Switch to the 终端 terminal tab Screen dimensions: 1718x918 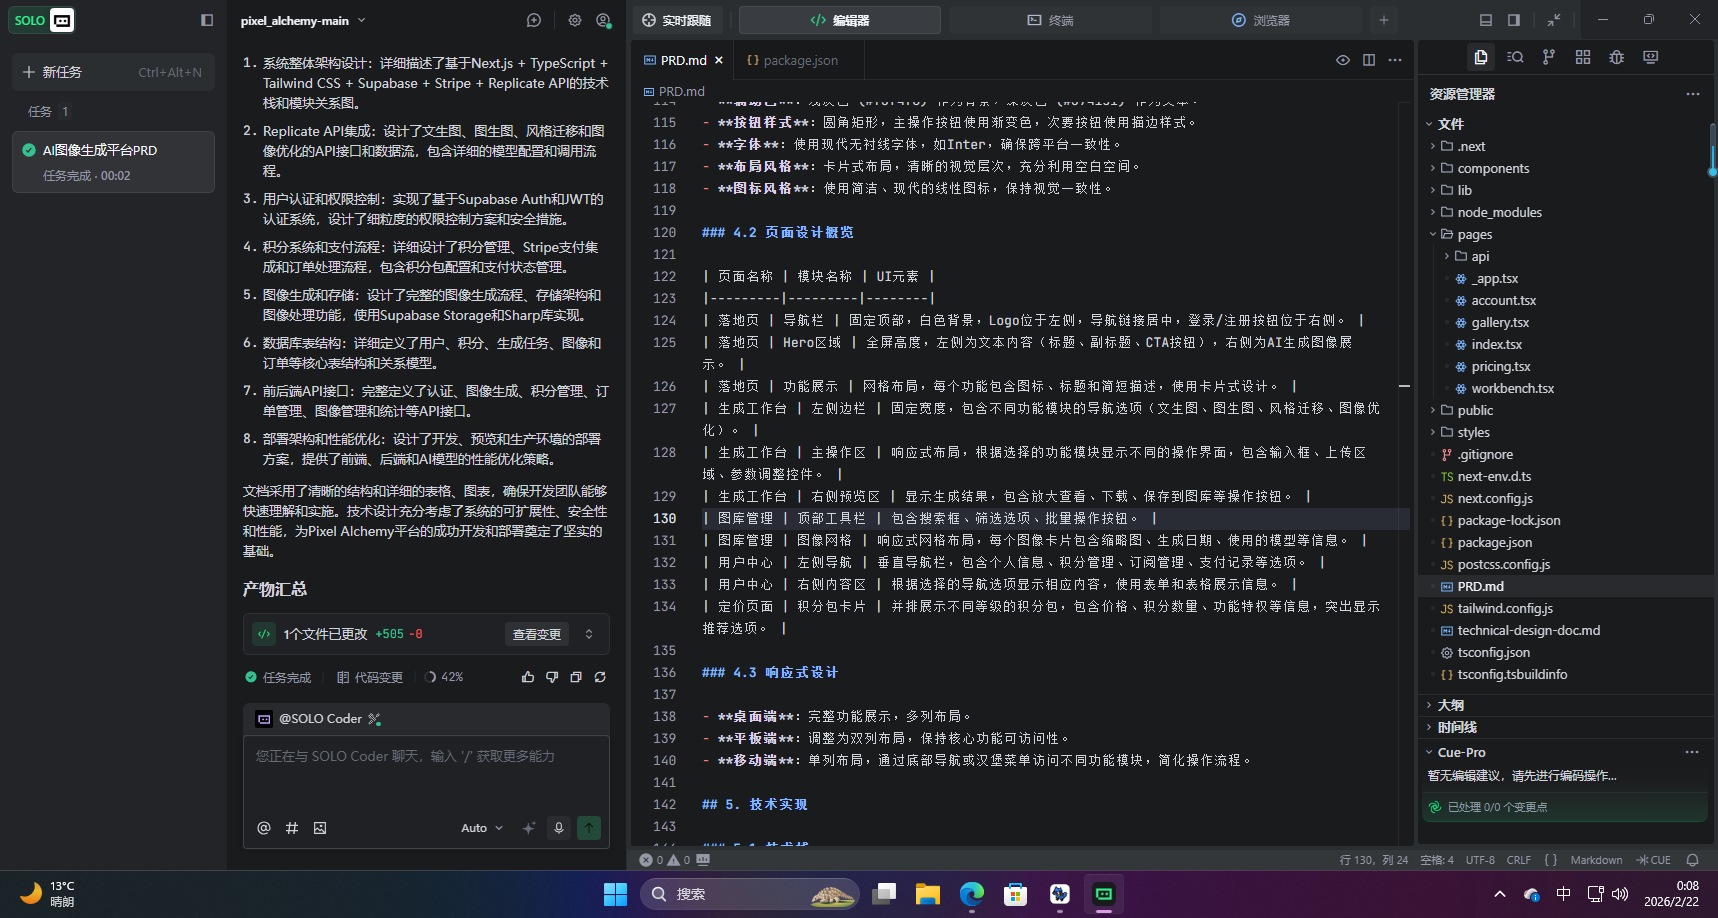[1050, 19]
